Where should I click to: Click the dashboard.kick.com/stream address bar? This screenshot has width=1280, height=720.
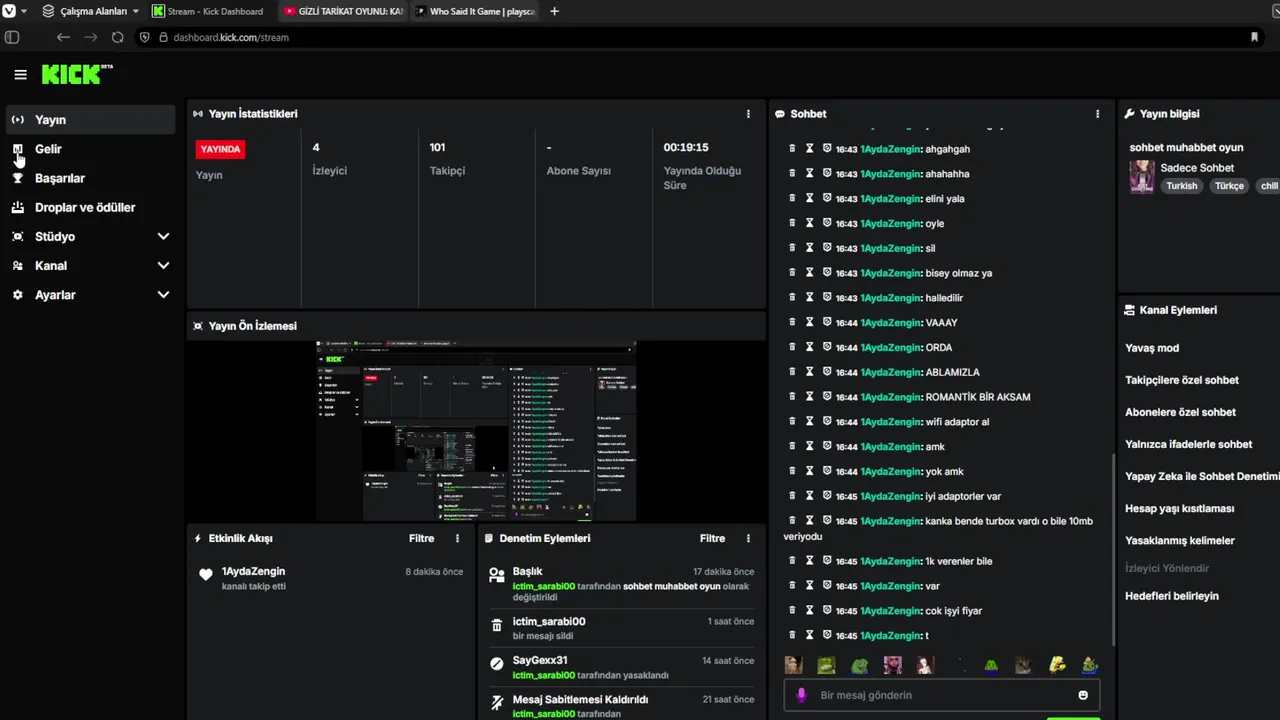click(x=700, y=37)
